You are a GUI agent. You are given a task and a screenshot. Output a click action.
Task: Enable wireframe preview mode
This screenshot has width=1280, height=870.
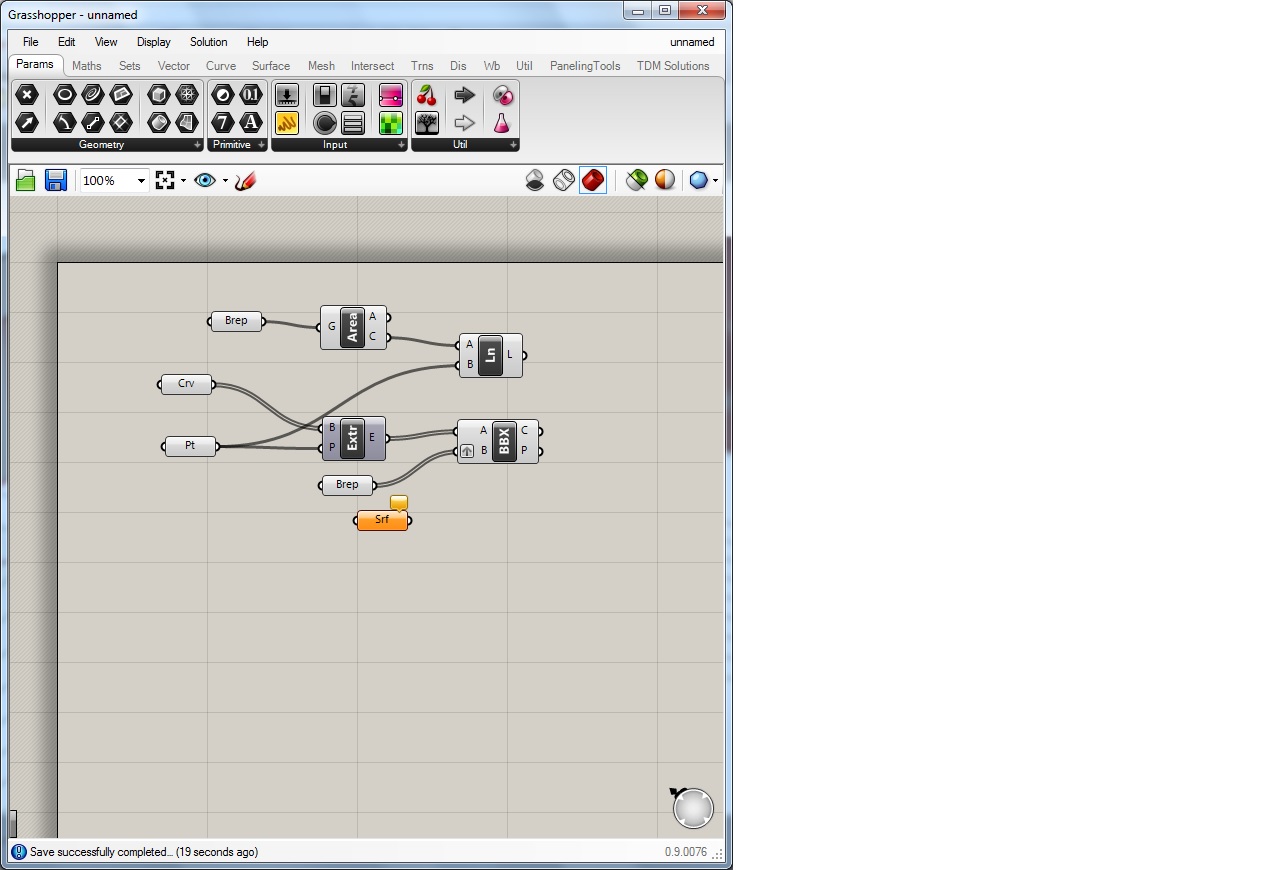click(564, 180)
